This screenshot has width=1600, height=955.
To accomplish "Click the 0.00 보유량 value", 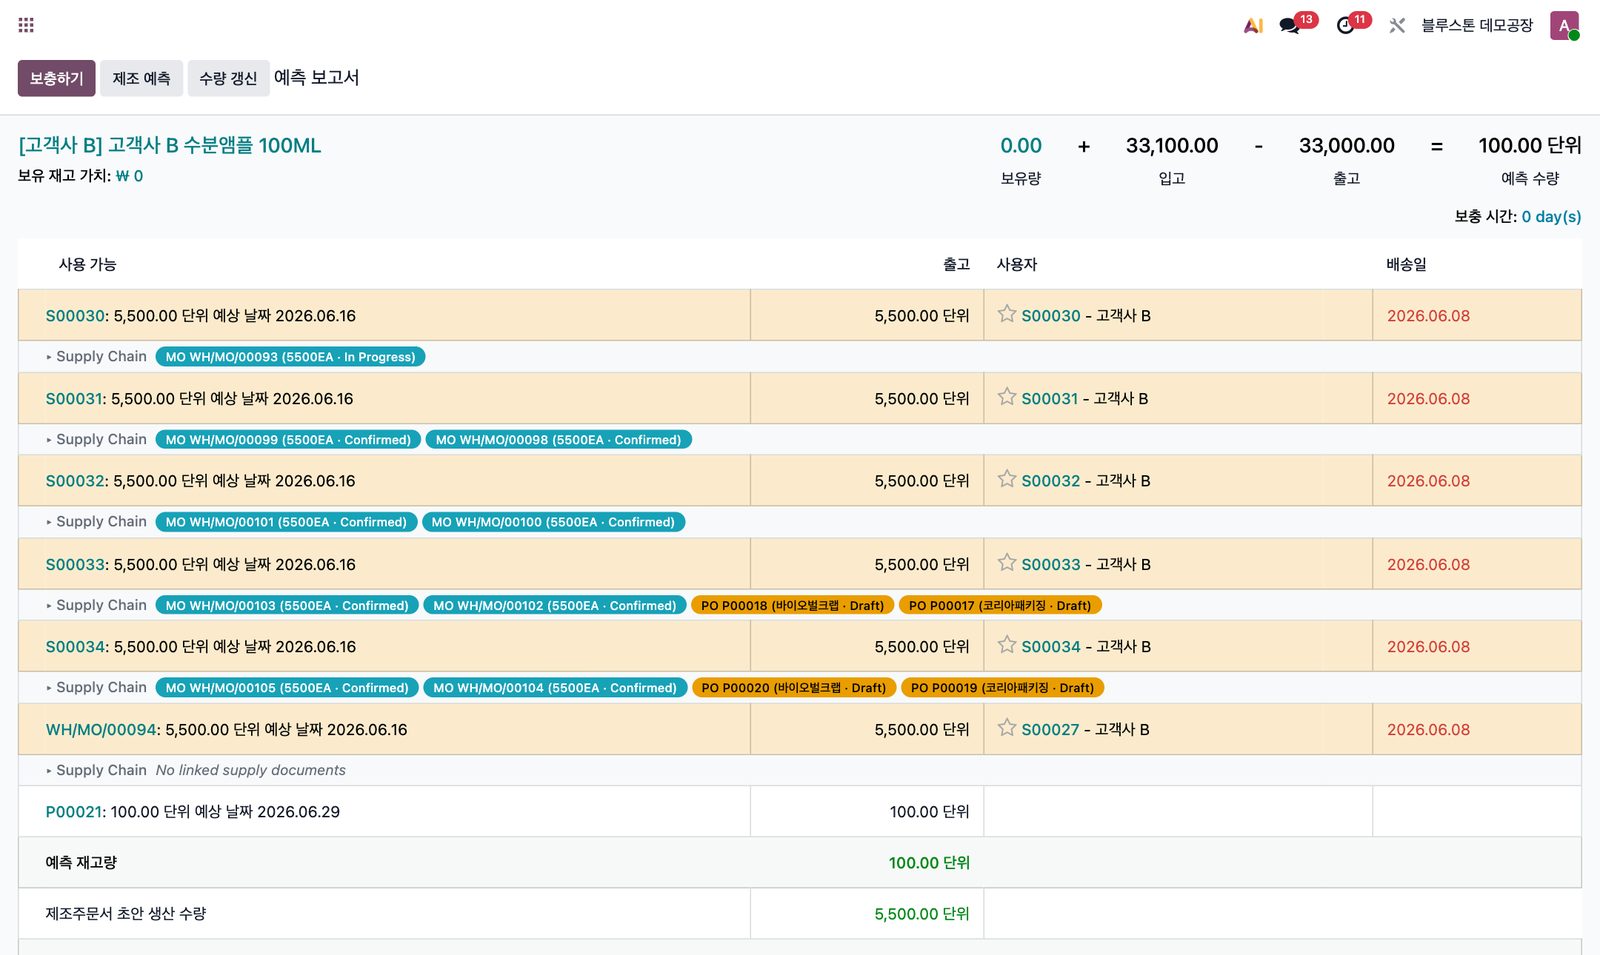I will 1021,146.
